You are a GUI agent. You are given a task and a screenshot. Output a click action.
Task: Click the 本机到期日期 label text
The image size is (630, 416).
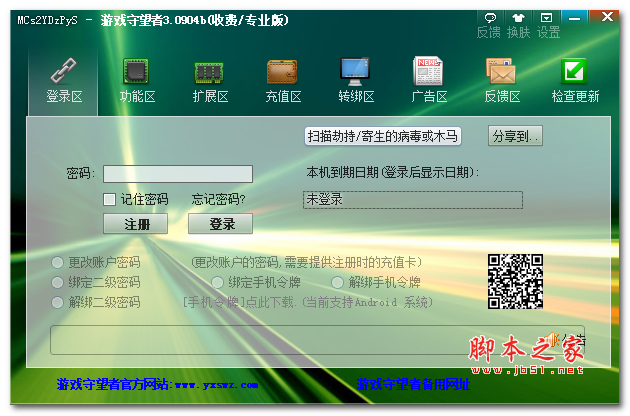tap(393, 173)
